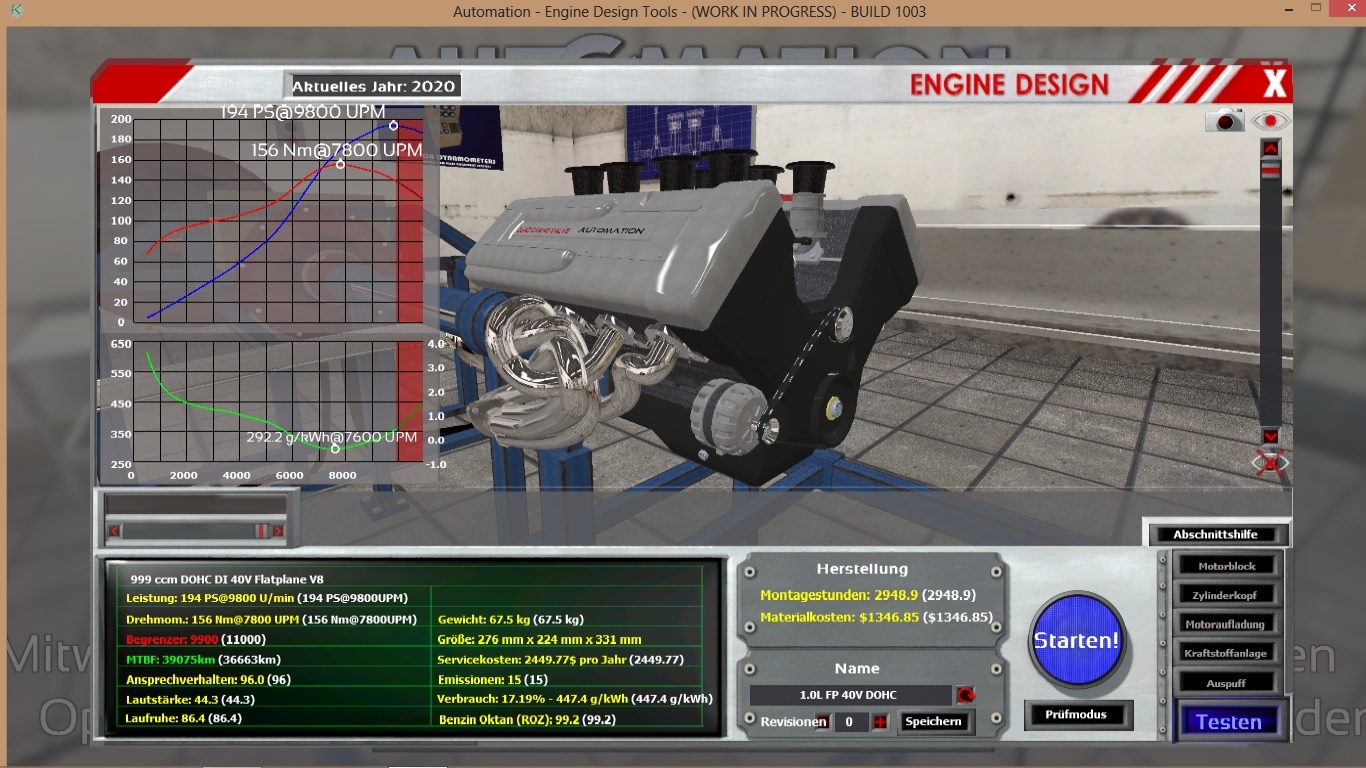The width and height of the screenshot is (1366, 768).
Task: Increase Revisionen with the red plus button
Action: 880,722
